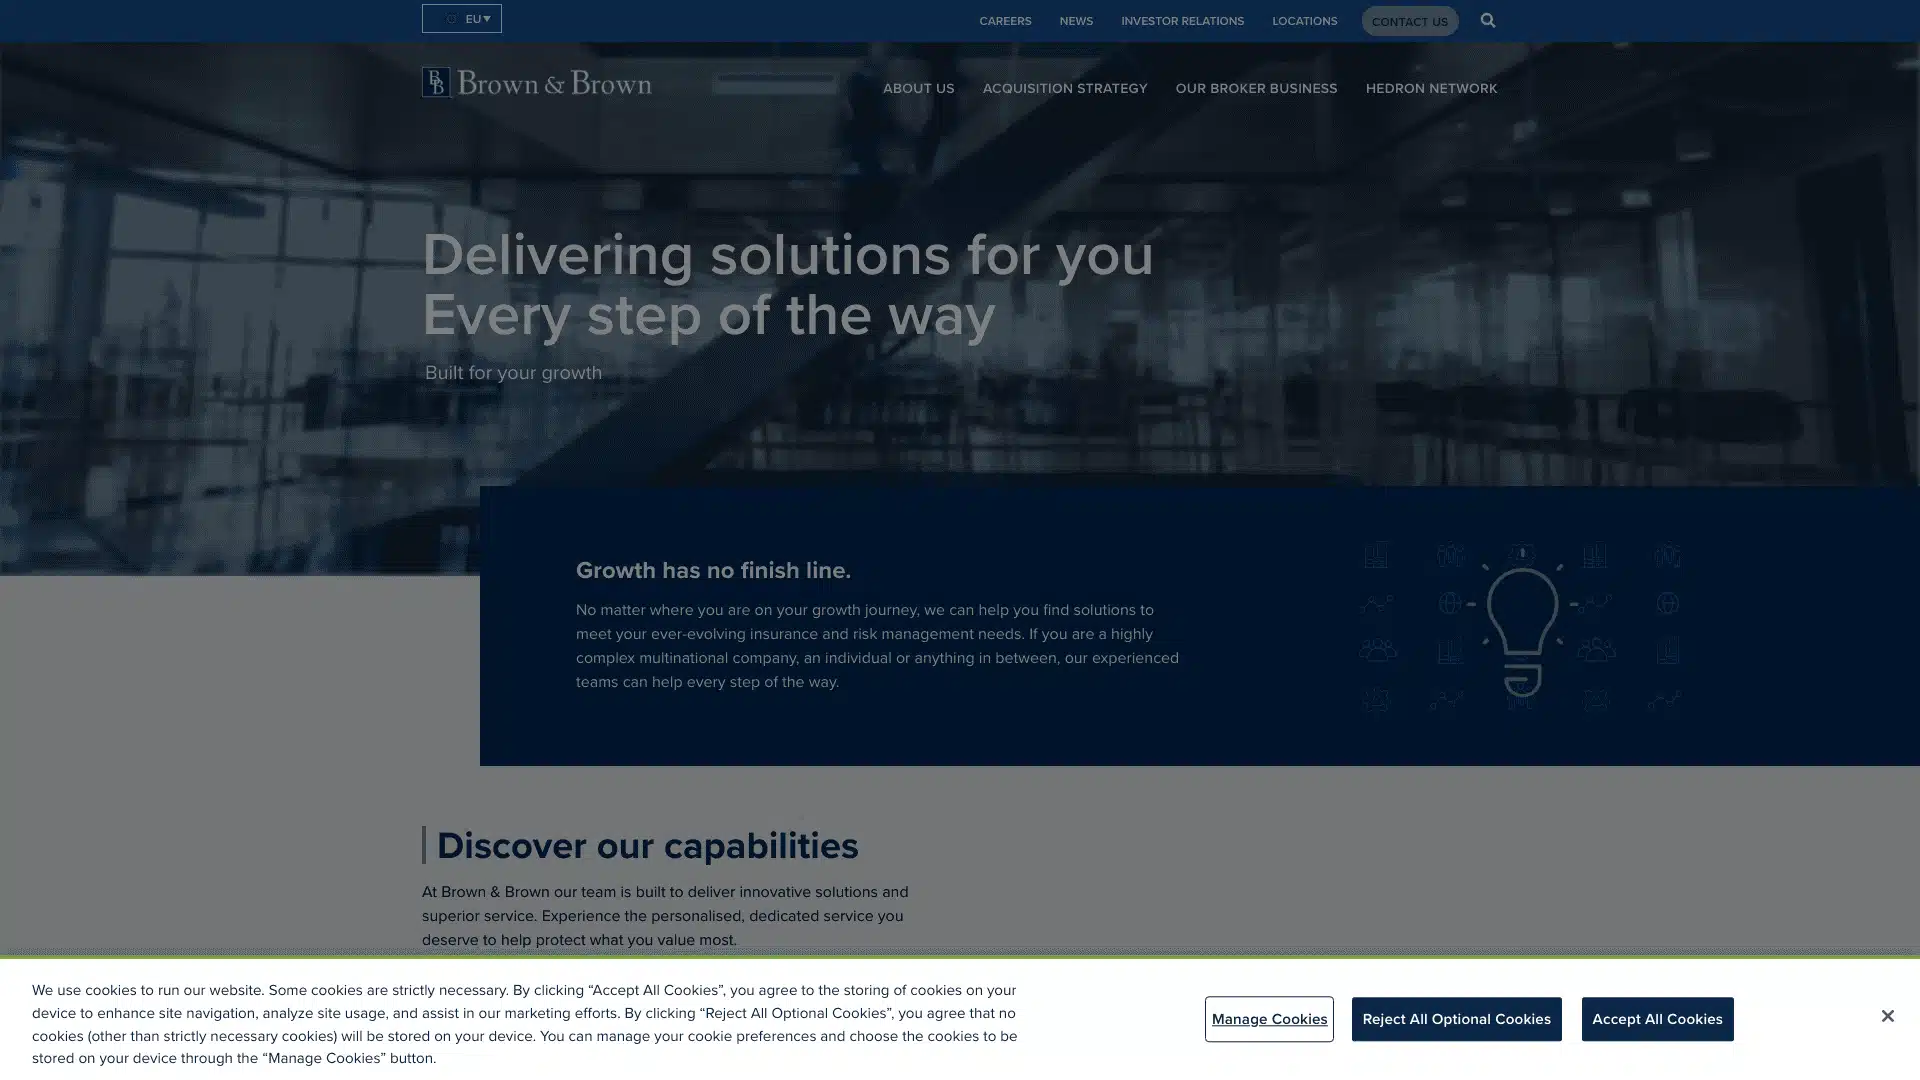Reject all optional cookies
Image resolution: width=1920 pixels, height=1080 pixels.
1455,1019
